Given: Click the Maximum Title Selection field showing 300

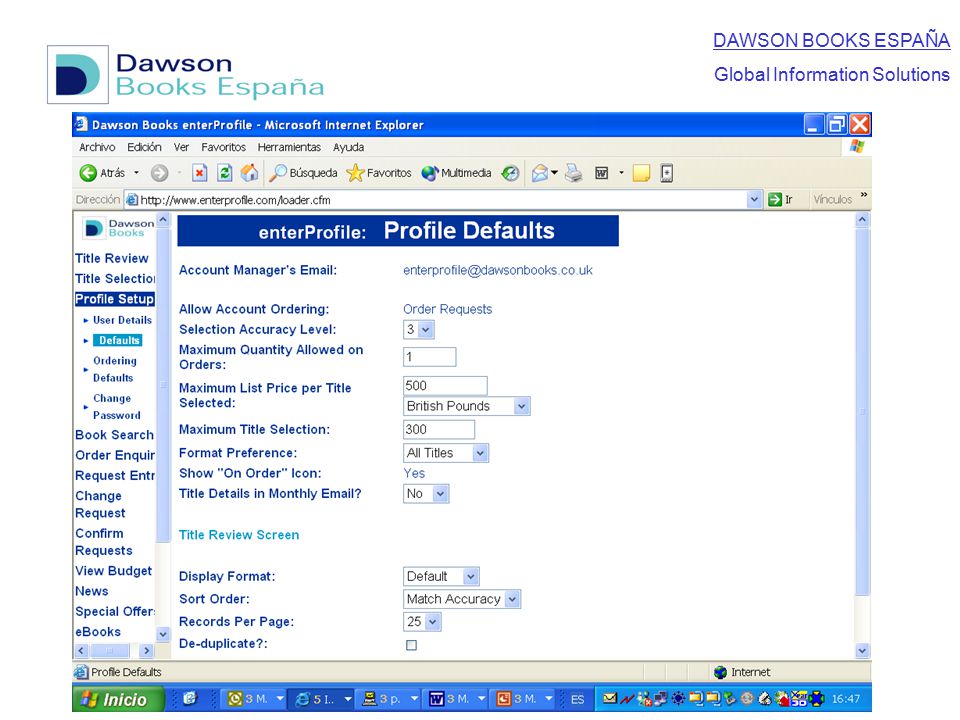Looking at the screenshot, I should [438, 429].
